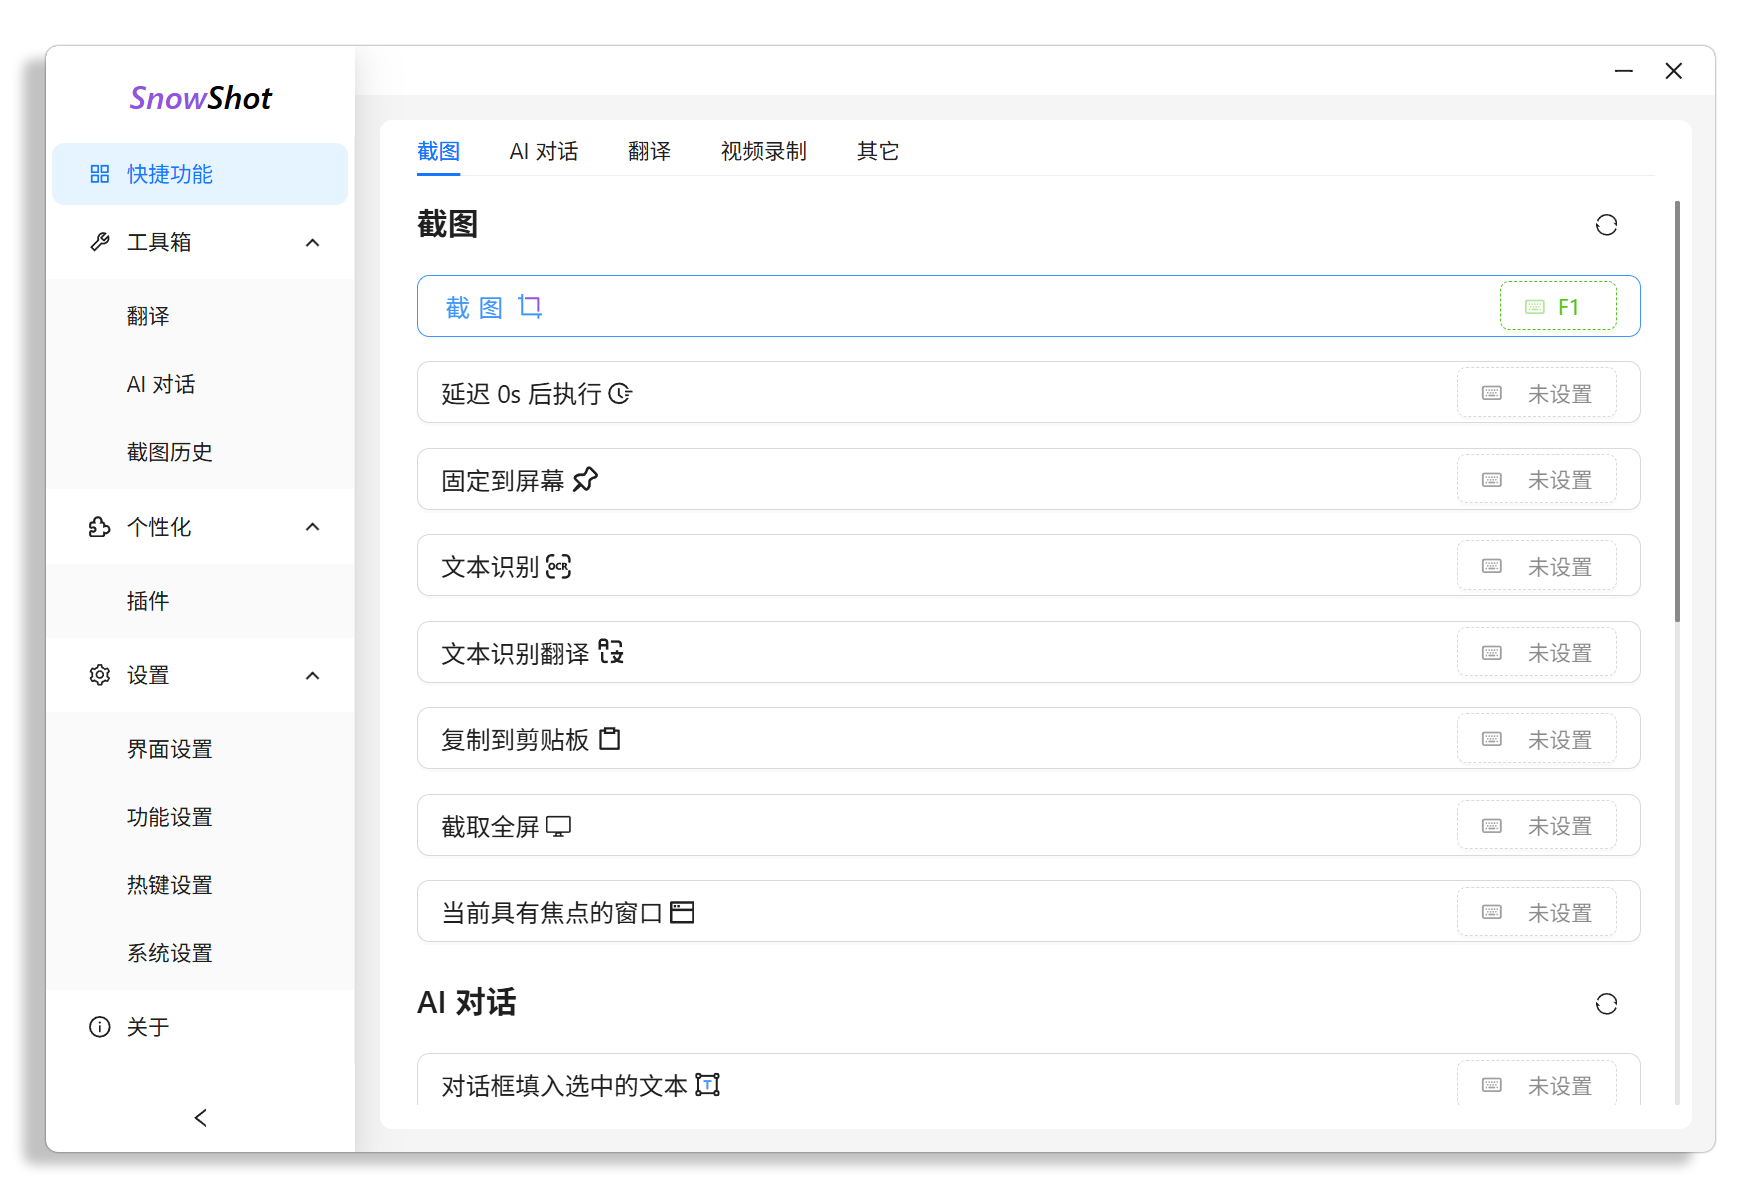Click the clipboard icon on 复制到剪贴板 row
The height and width of the screenshot is (1196, 1760).
(x=610, y=739)
